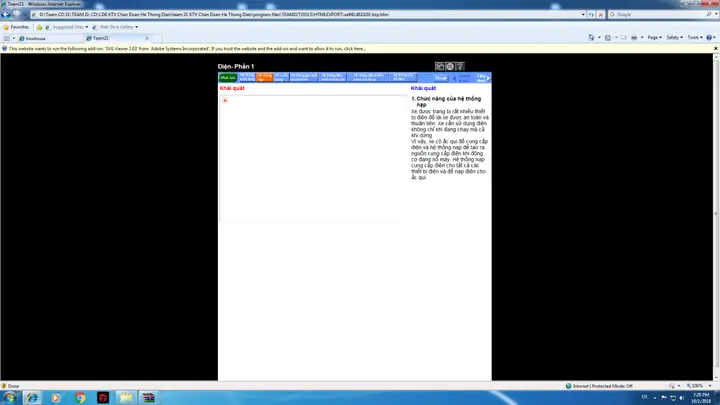Click in the Google search box
Image resolution: width=720 pixels, height=405 pixels.
tap(659, 14)
